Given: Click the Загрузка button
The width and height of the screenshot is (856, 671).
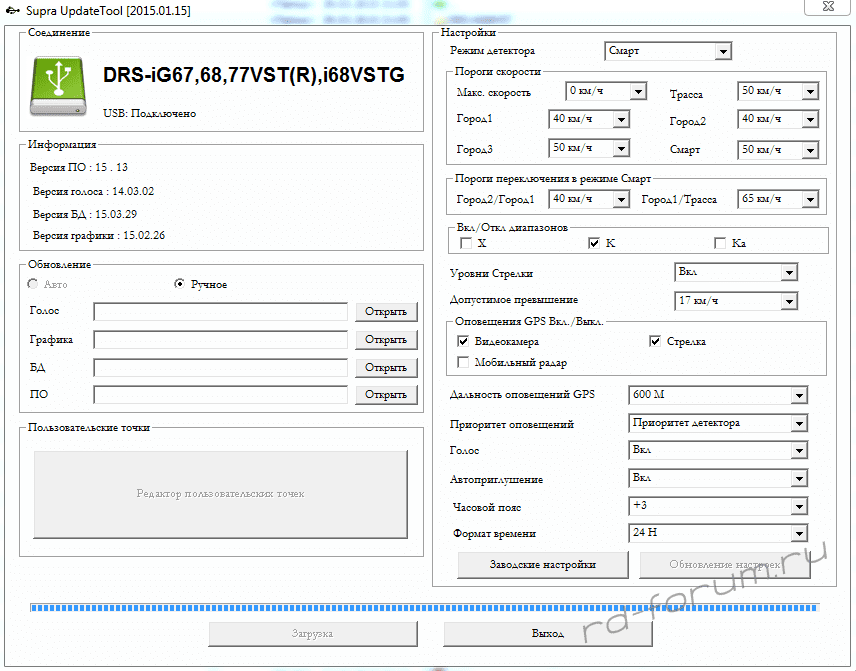Looking at the screenshot, I should click(x=313, y=634).
